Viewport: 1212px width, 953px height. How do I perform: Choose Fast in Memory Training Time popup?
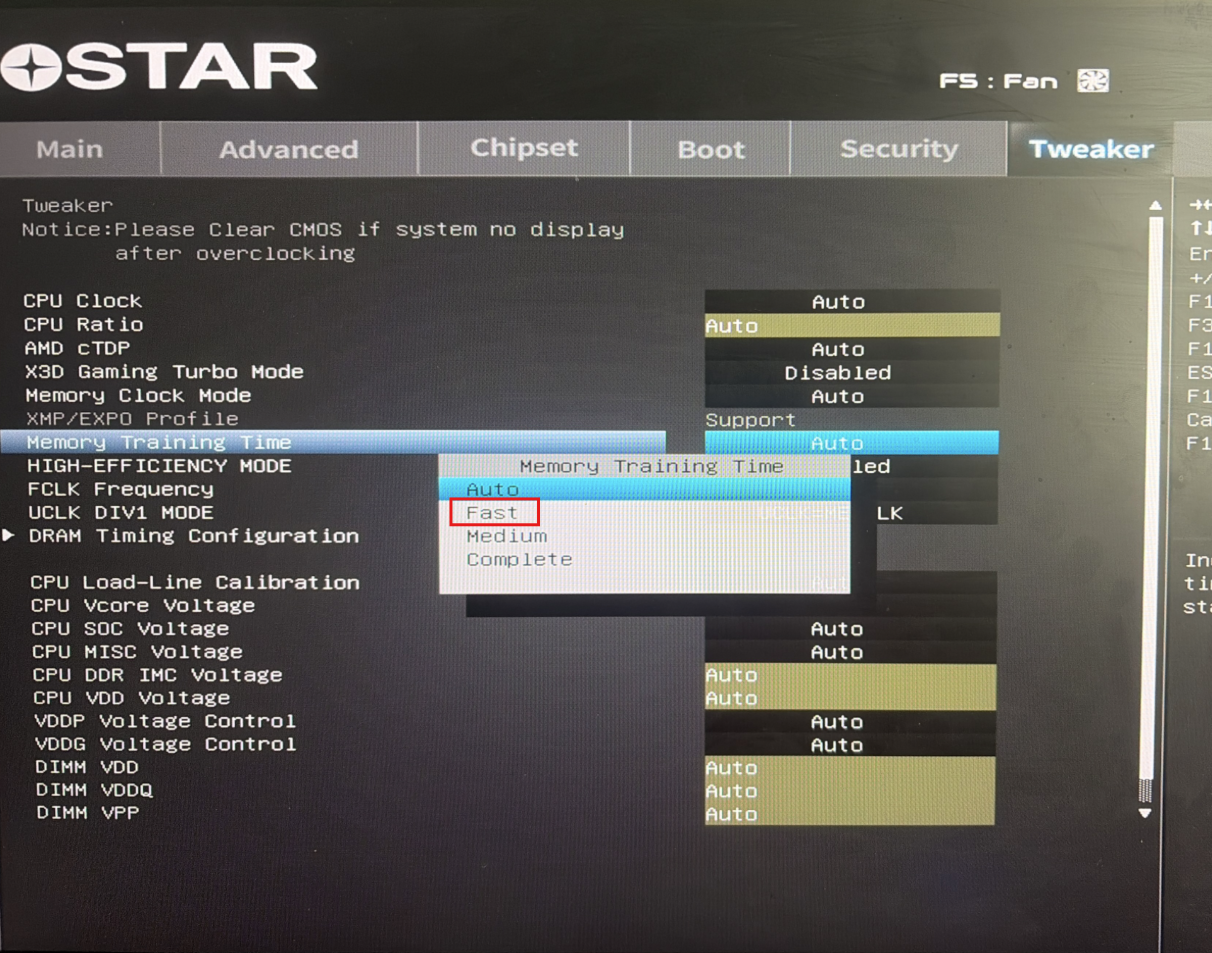pos(493,513)
